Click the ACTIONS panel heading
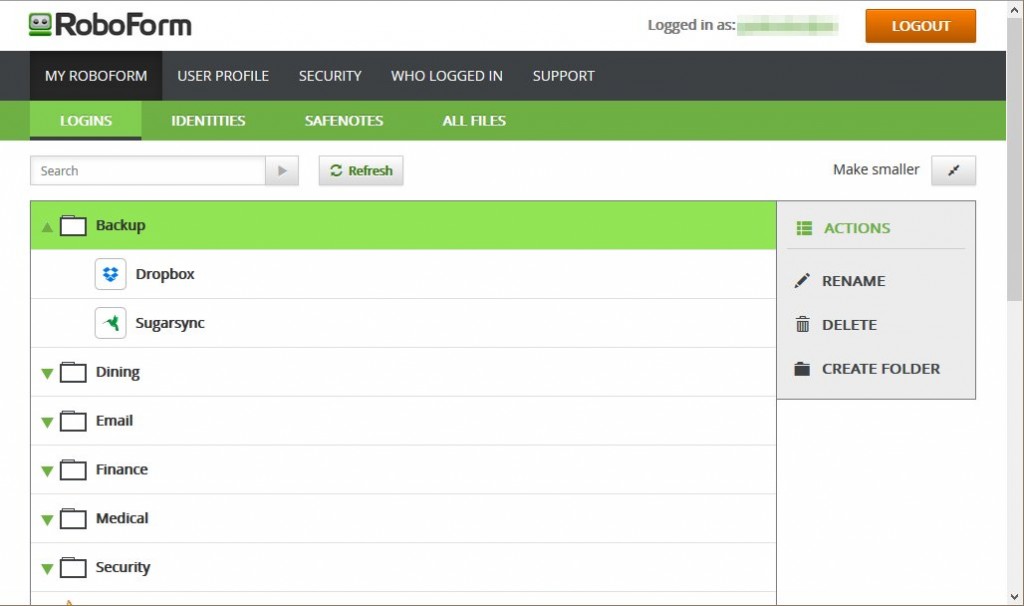Viewport: 1024px width, 606px height. click(857, 228)
